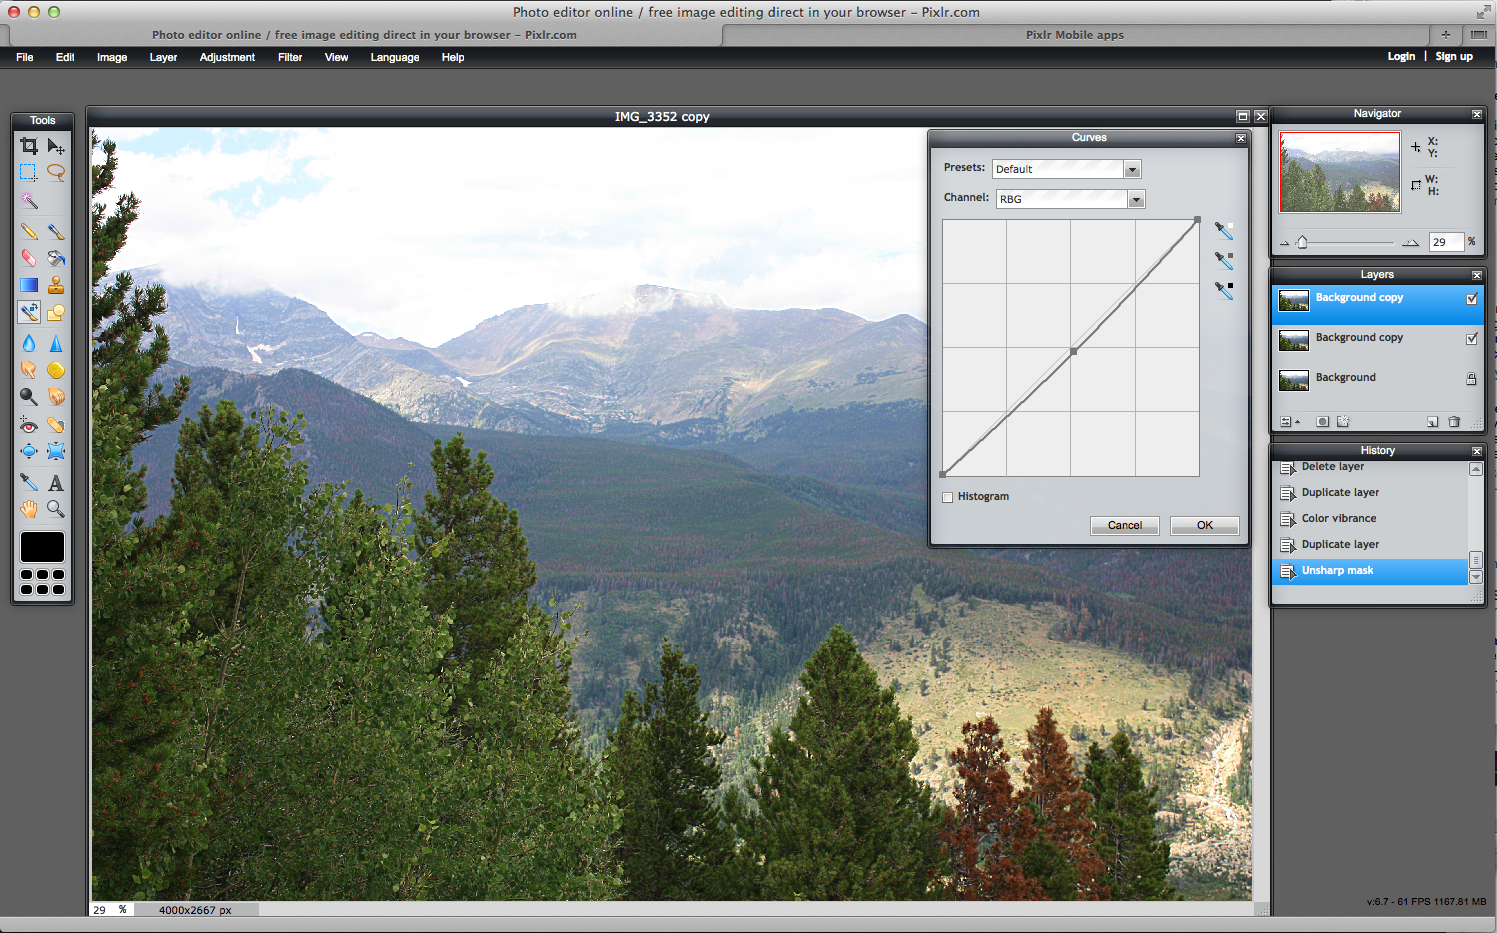Viewport: 1497px width, 933px height.
Task: Select the Paint Bucket tool
Action: point(56,258)
